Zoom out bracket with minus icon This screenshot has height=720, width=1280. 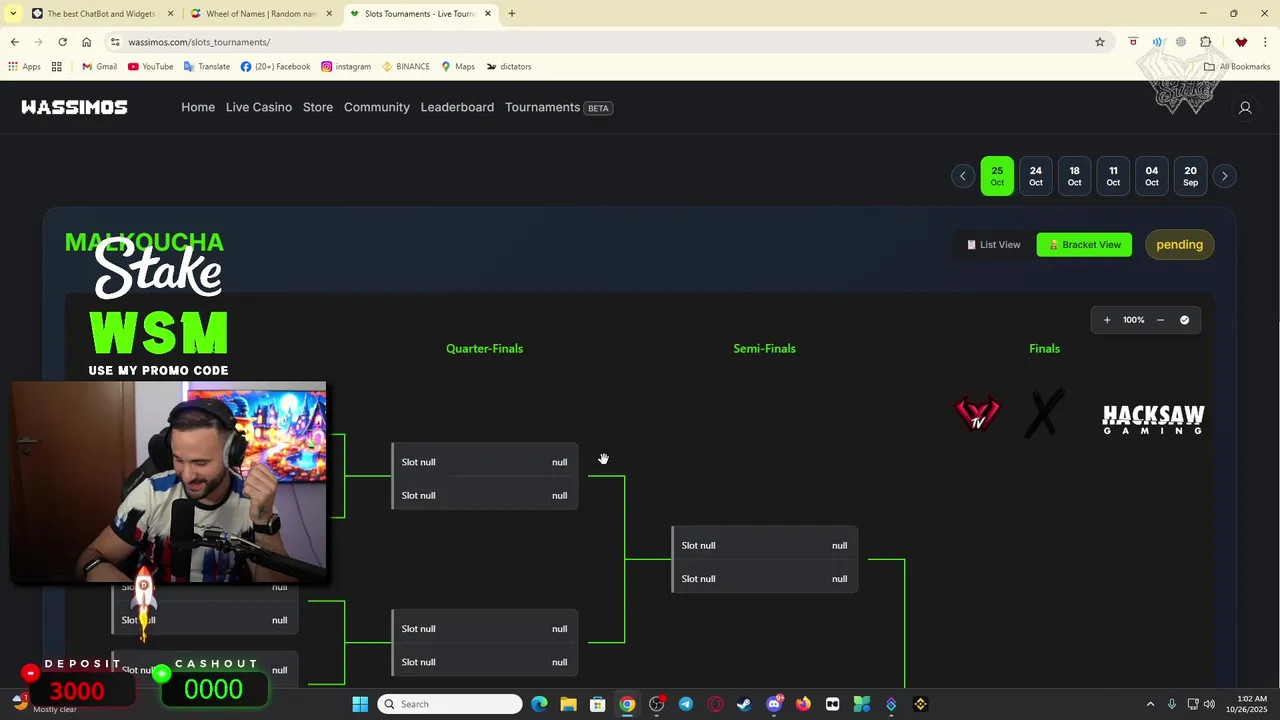[x=1160, y=320]
